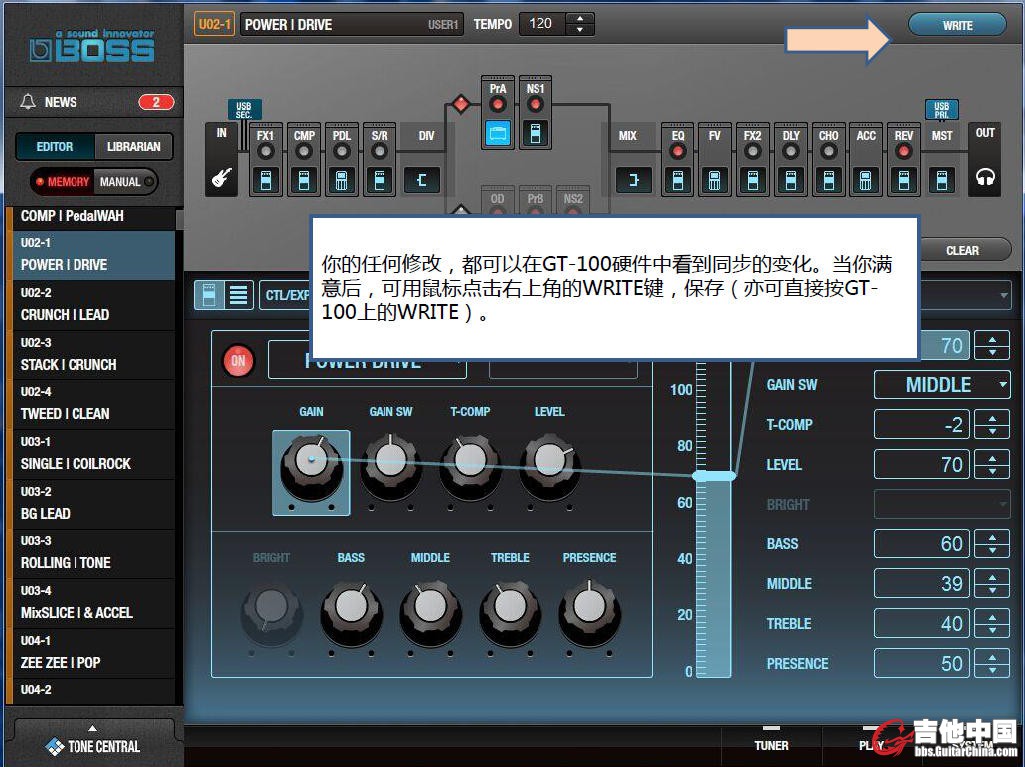This screenshot has height=767, width=1025.
Task: Switch to the LIBRARIAN tab
Action: point(134,147)
